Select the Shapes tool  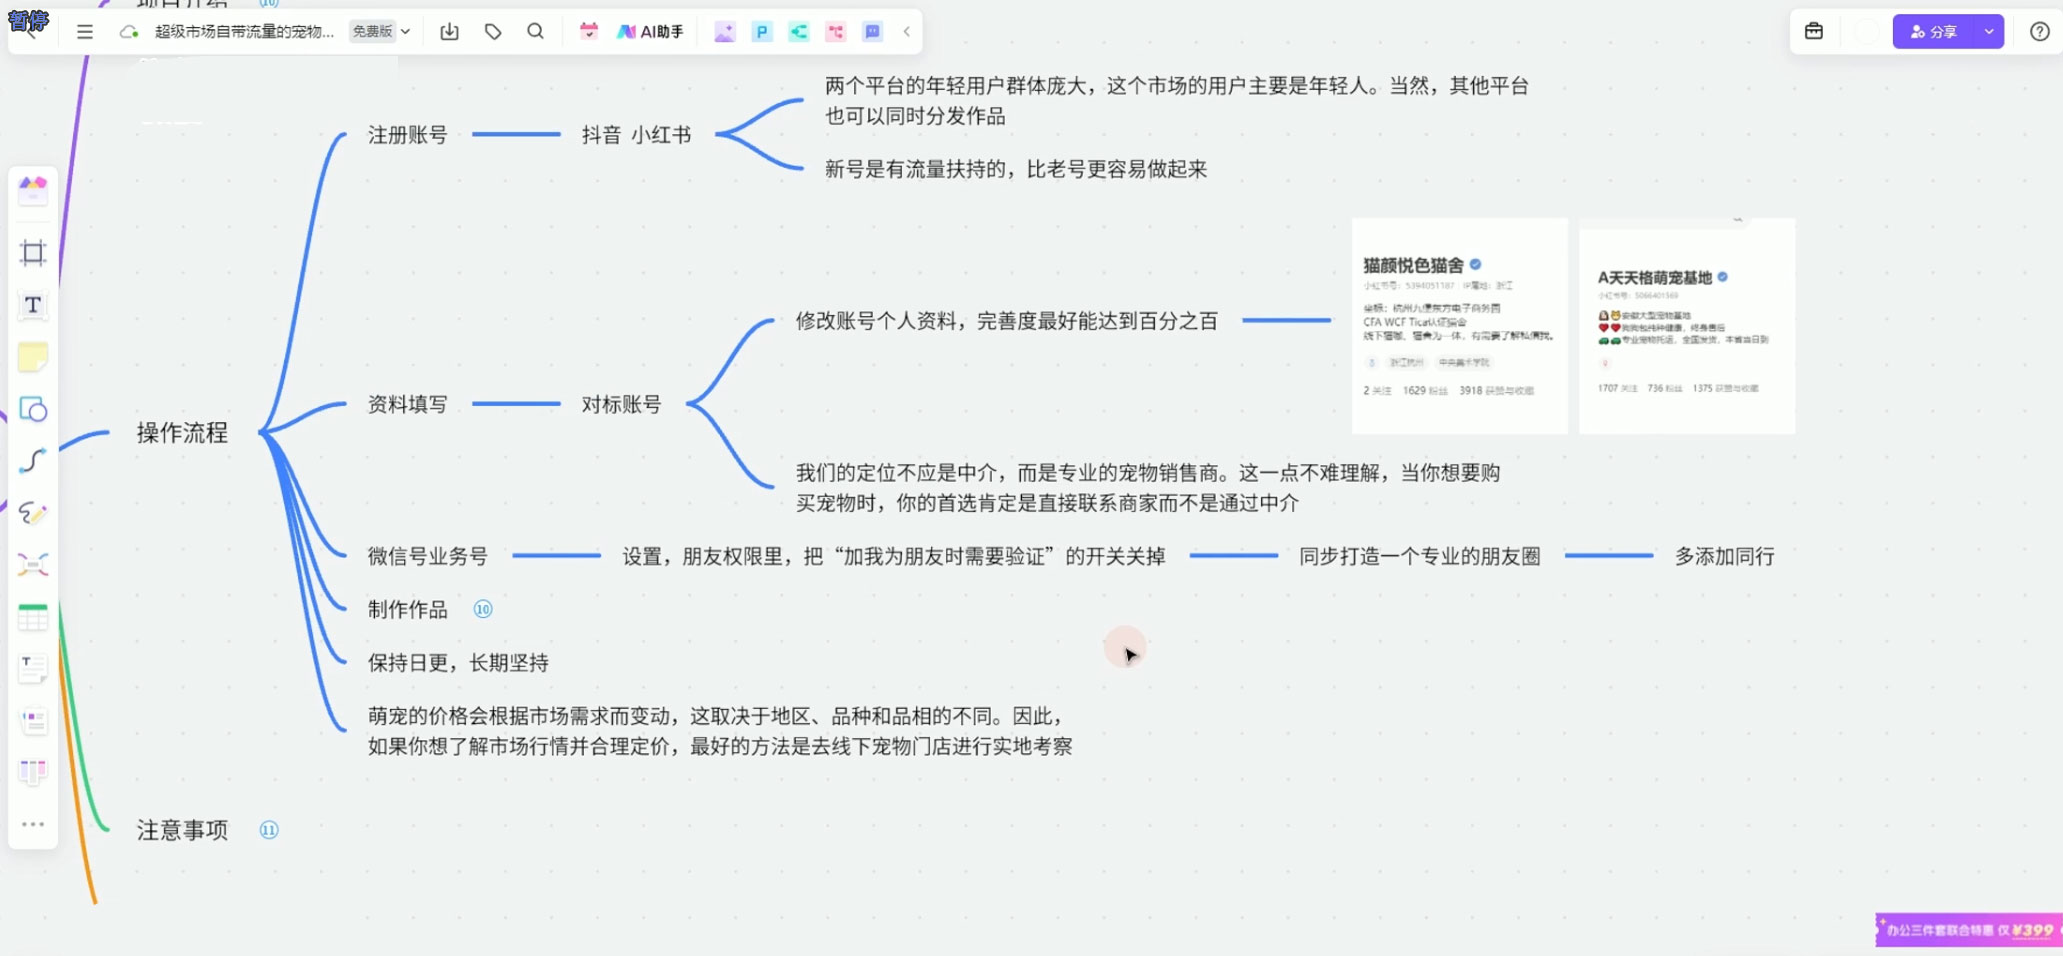[x=34, y=410]
